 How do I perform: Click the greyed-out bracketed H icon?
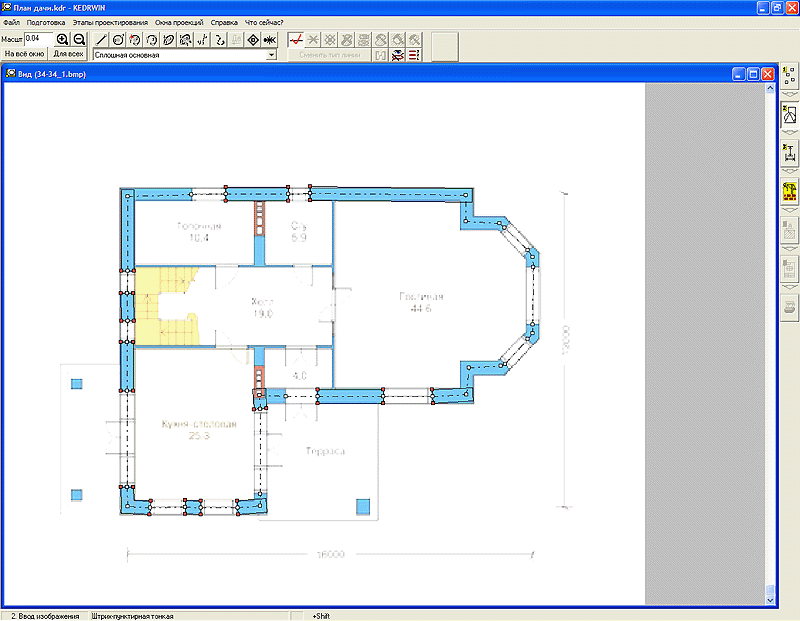[x=381, y=55]
